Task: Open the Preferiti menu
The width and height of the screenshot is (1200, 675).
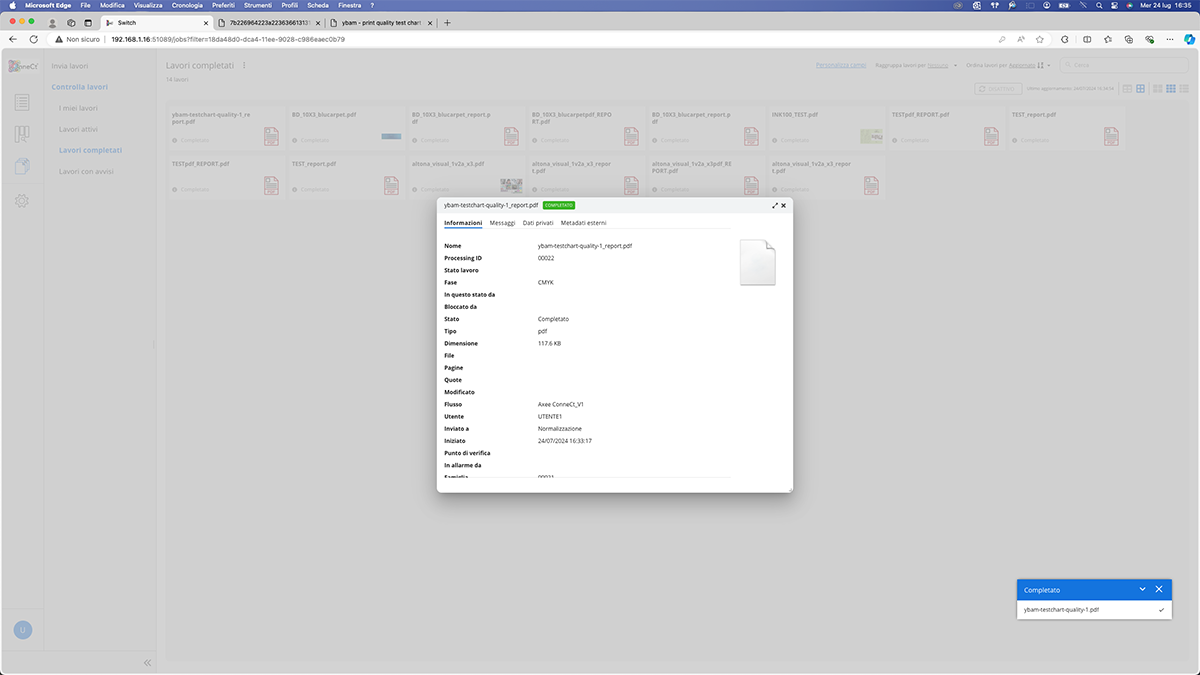Action: click(x=223, y=5)
